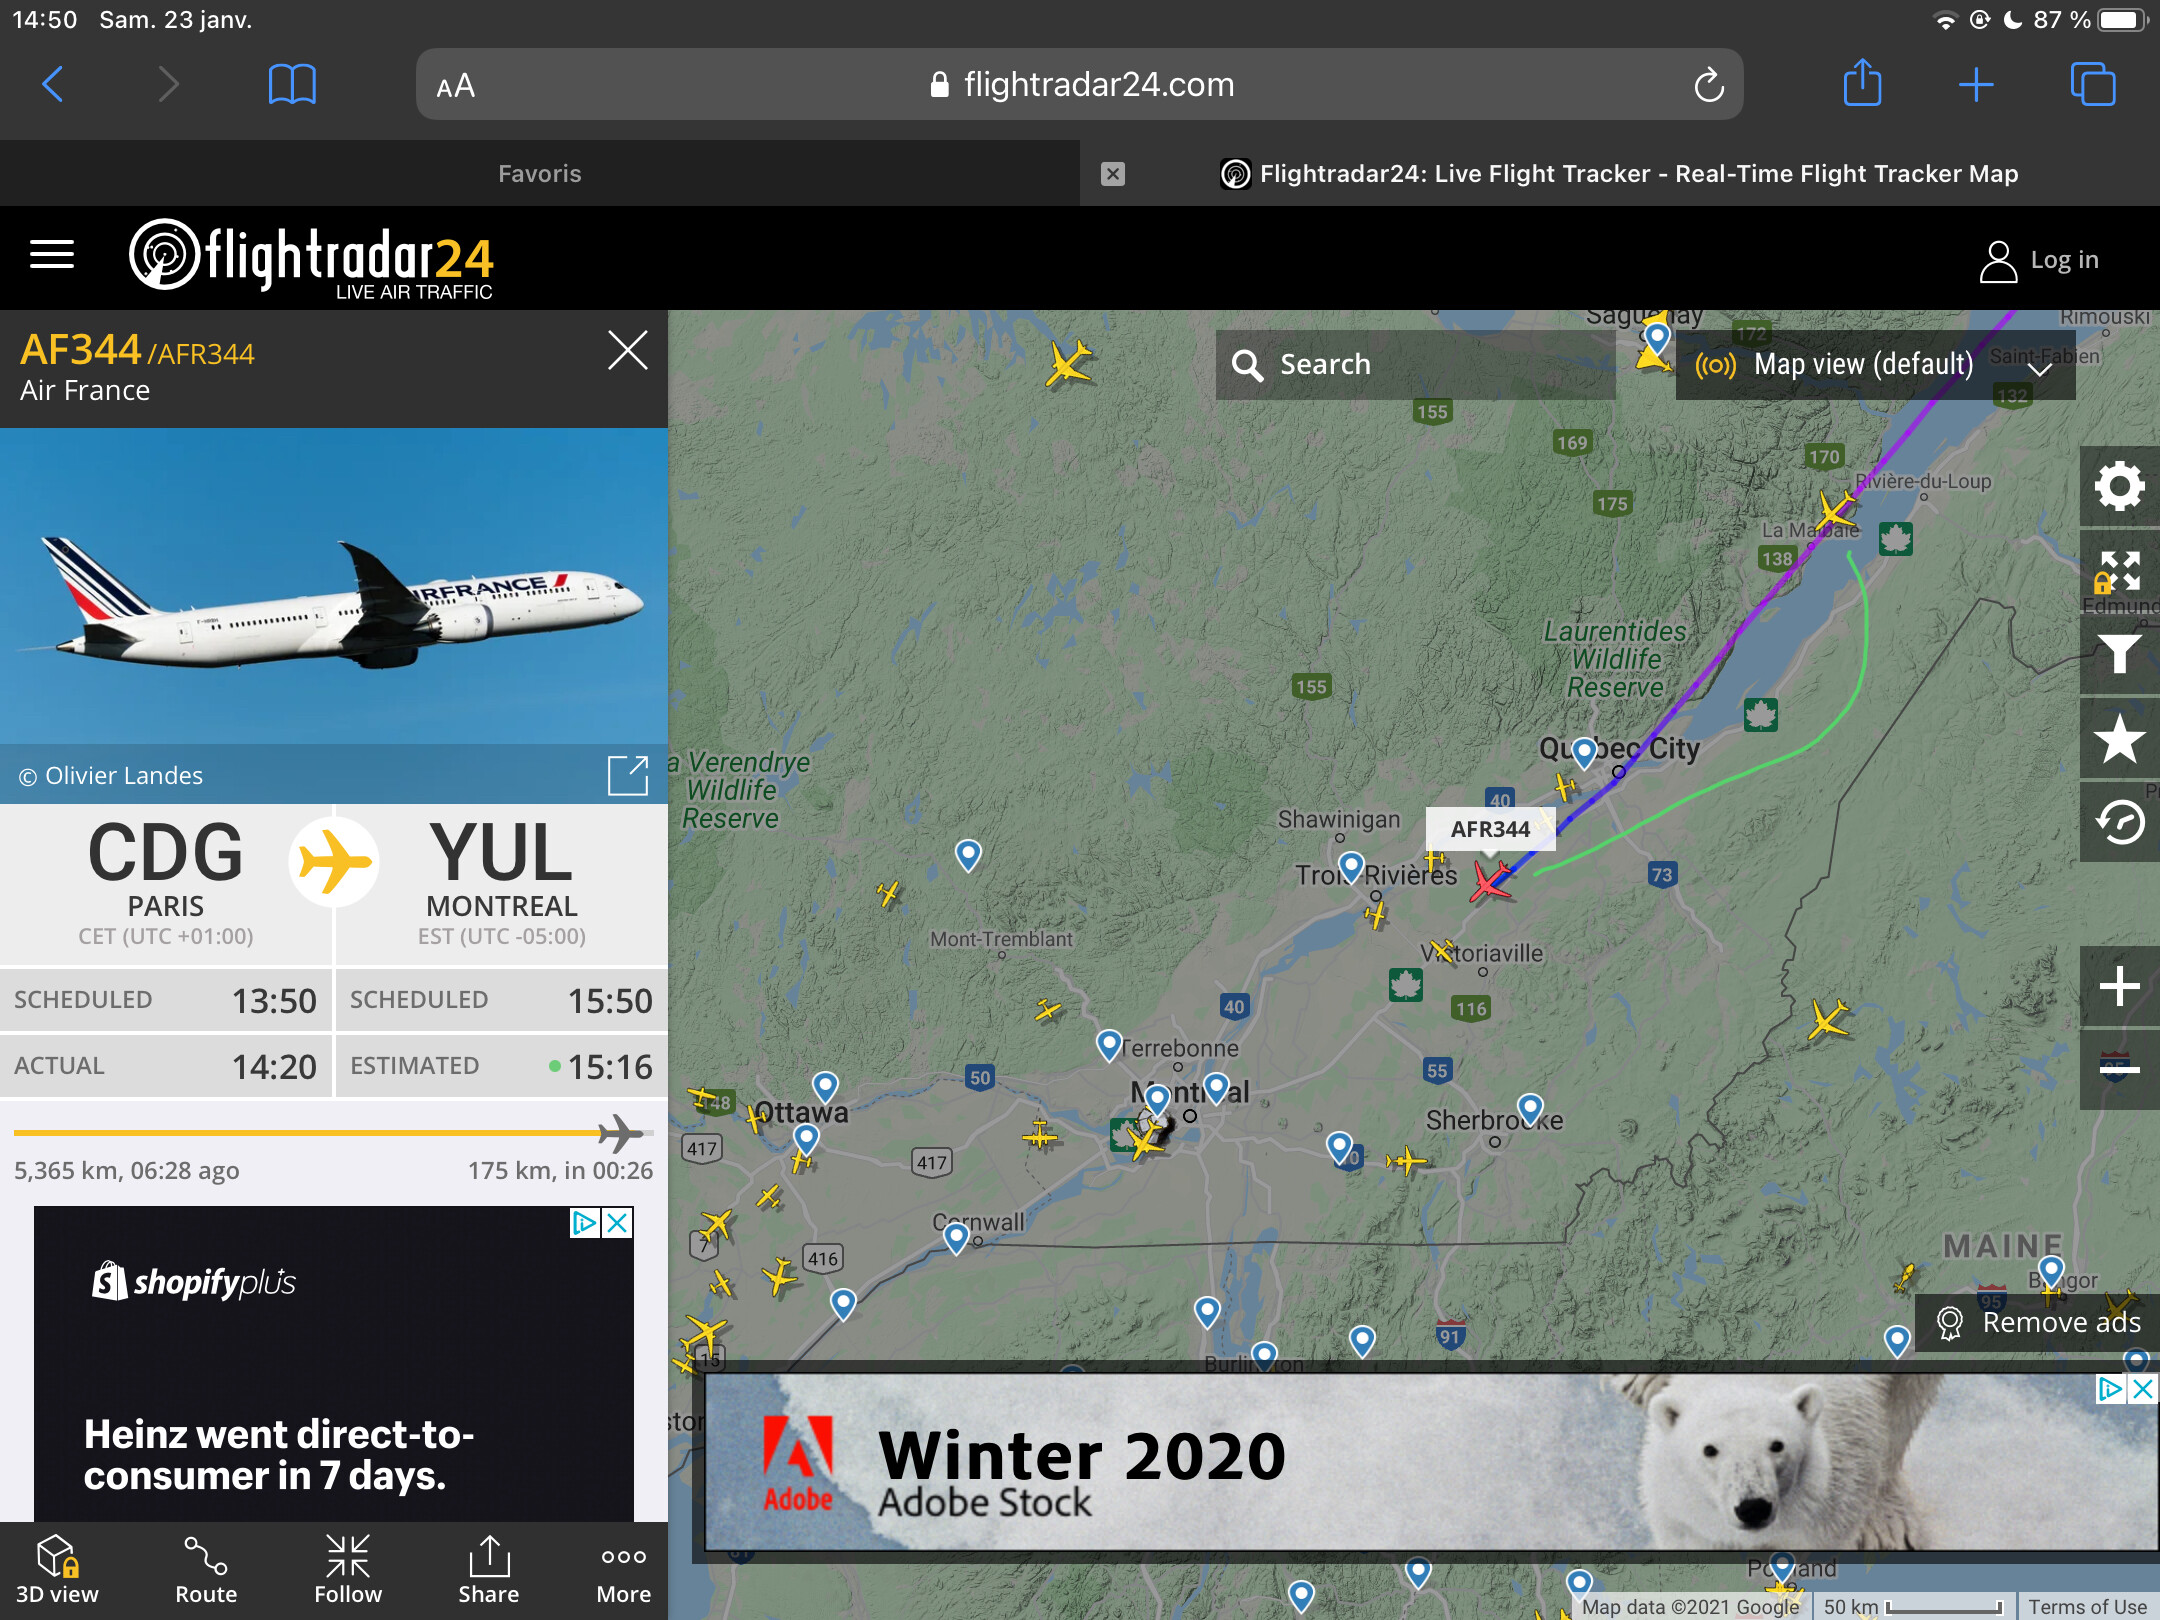
Task: Open the More options menu
Action: [623, 1570]
